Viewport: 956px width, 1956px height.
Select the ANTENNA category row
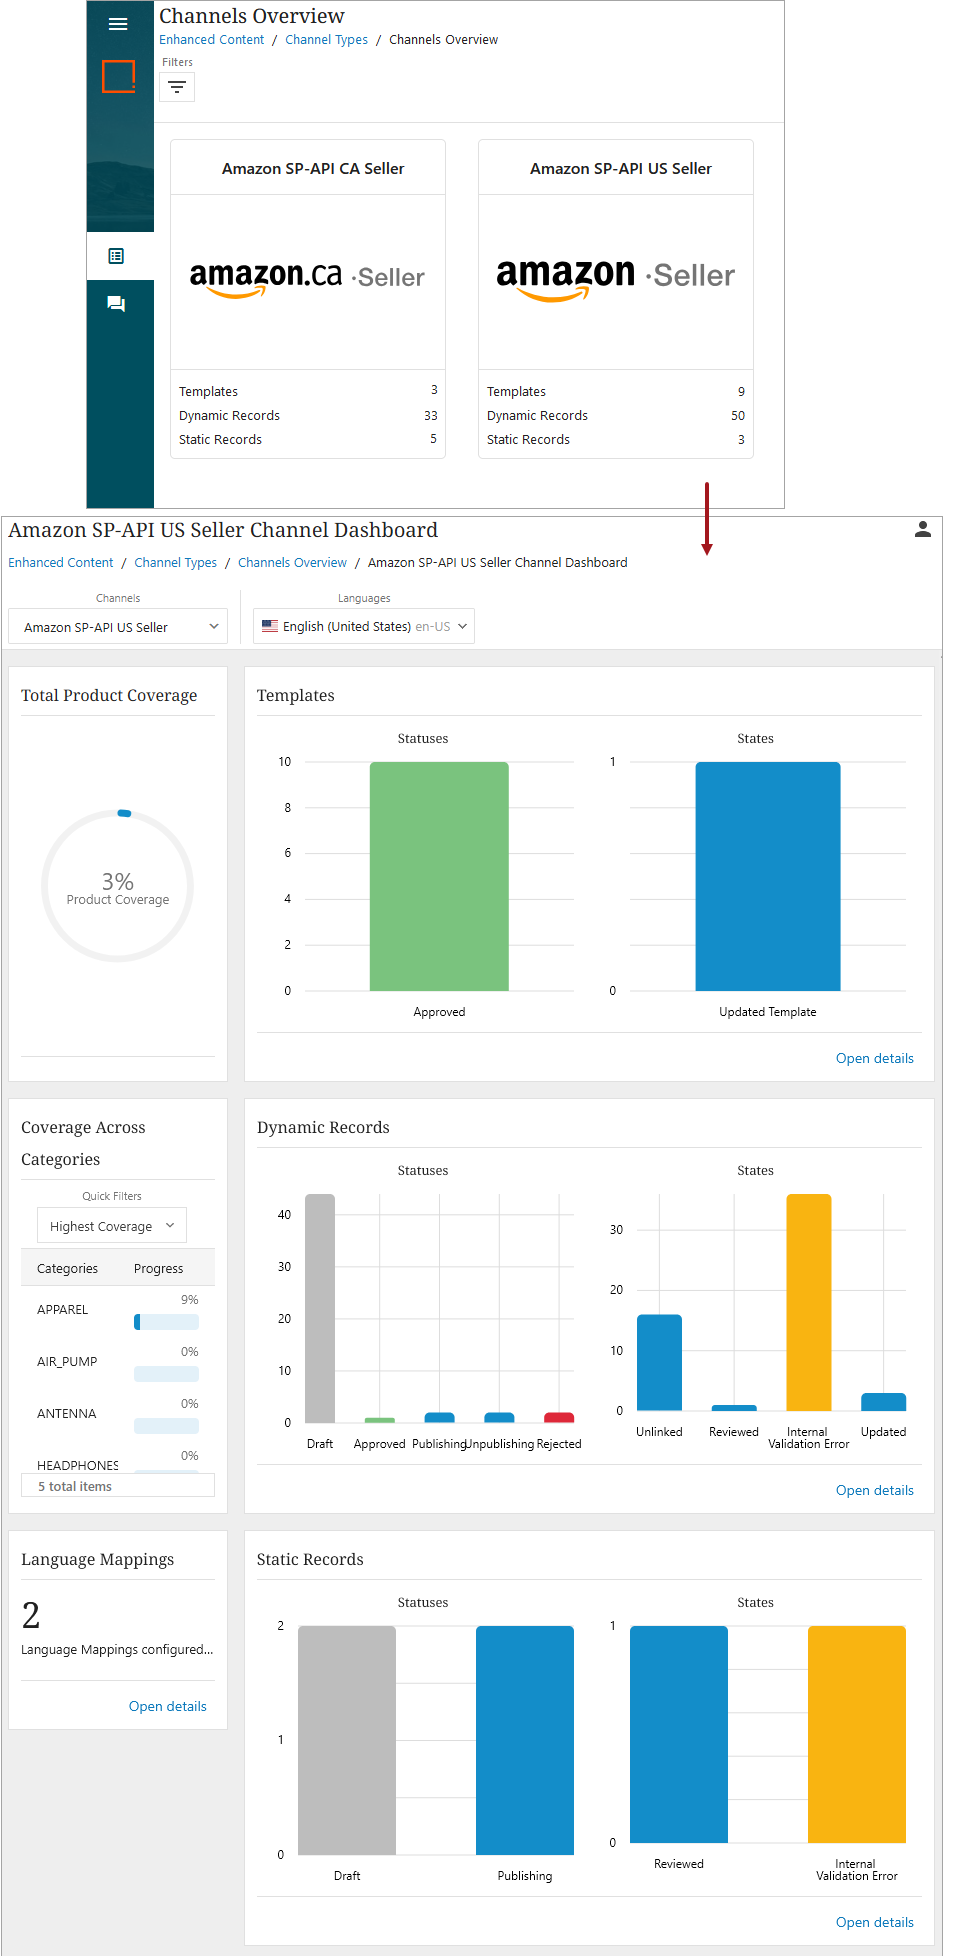point(118,1414)
